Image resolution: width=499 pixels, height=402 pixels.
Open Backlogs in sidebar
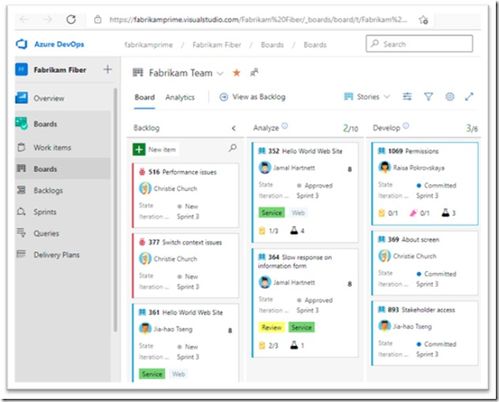48,190
